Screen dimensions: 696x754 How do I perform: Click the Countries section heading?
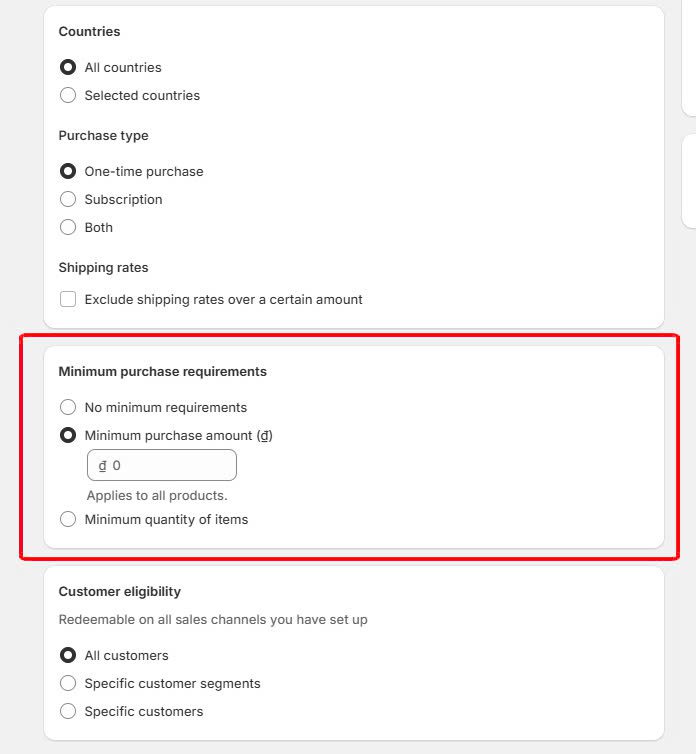89,31
